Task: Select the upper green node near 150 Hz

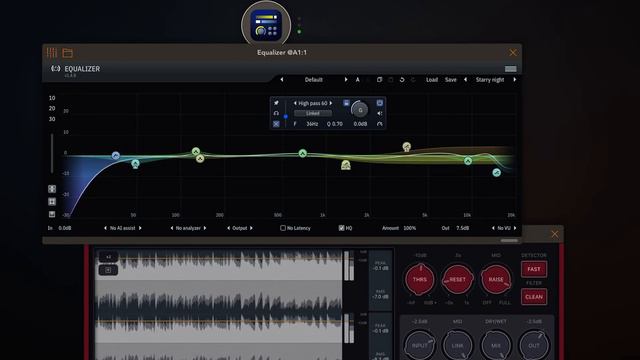Action: point(196,151)
